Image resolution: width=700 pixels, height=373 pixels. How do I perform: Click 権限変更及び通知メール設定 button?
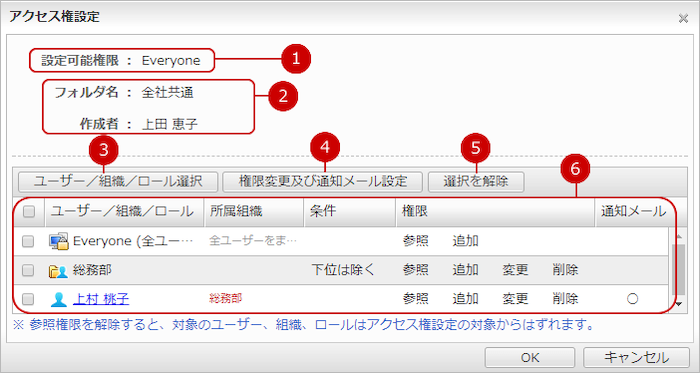pyautogui.click(x=323, y=182)
